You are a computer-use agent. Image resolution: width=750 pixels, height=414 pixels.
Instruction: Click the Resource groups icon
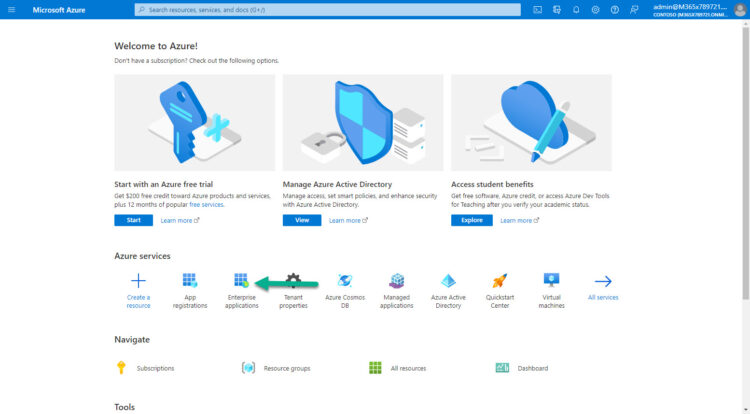point(248,368)
